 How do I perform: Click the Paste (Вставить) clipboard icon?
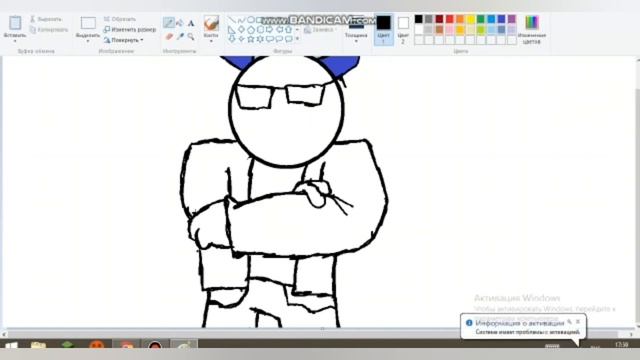click(15, 23)
